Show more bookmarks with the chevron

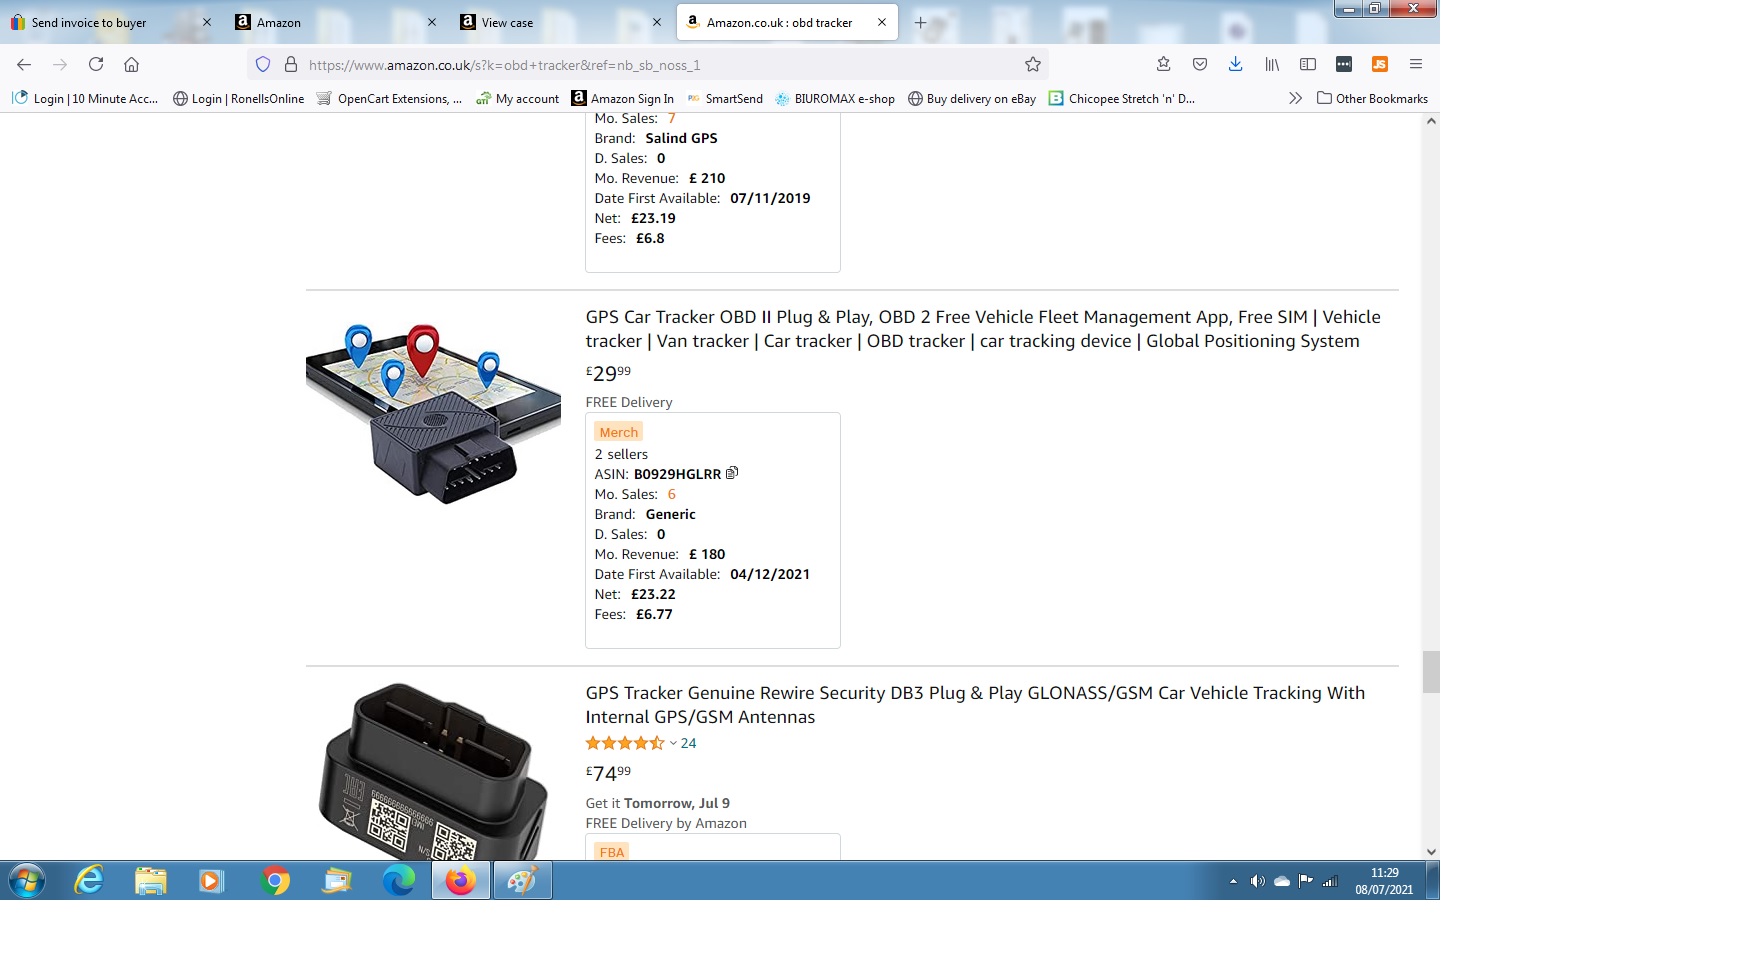(1295, 98)
